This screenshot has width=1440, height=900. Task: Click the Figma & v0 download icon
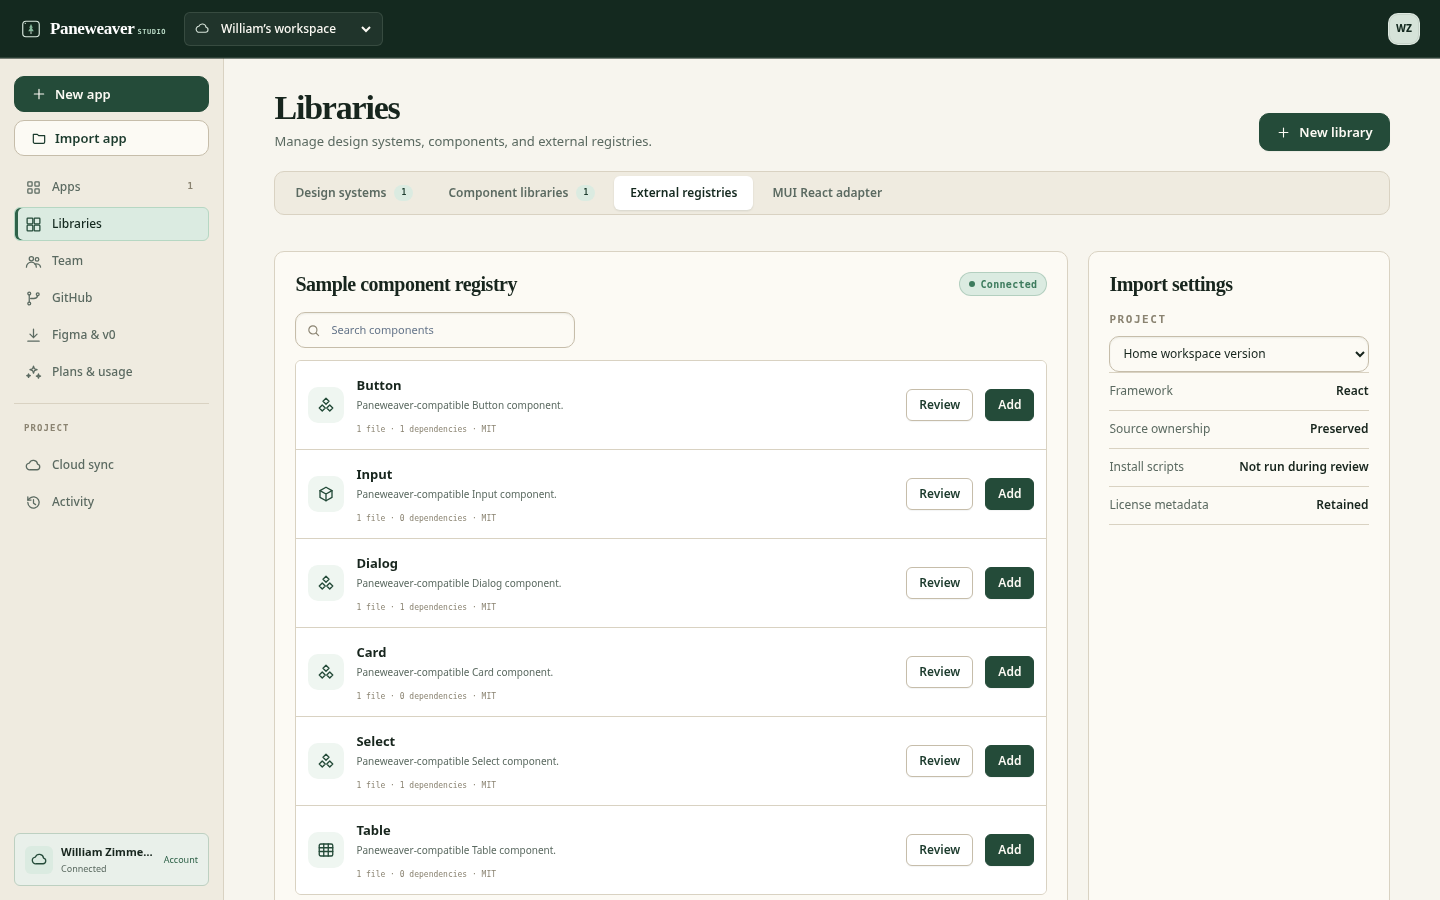coord(33,335)
